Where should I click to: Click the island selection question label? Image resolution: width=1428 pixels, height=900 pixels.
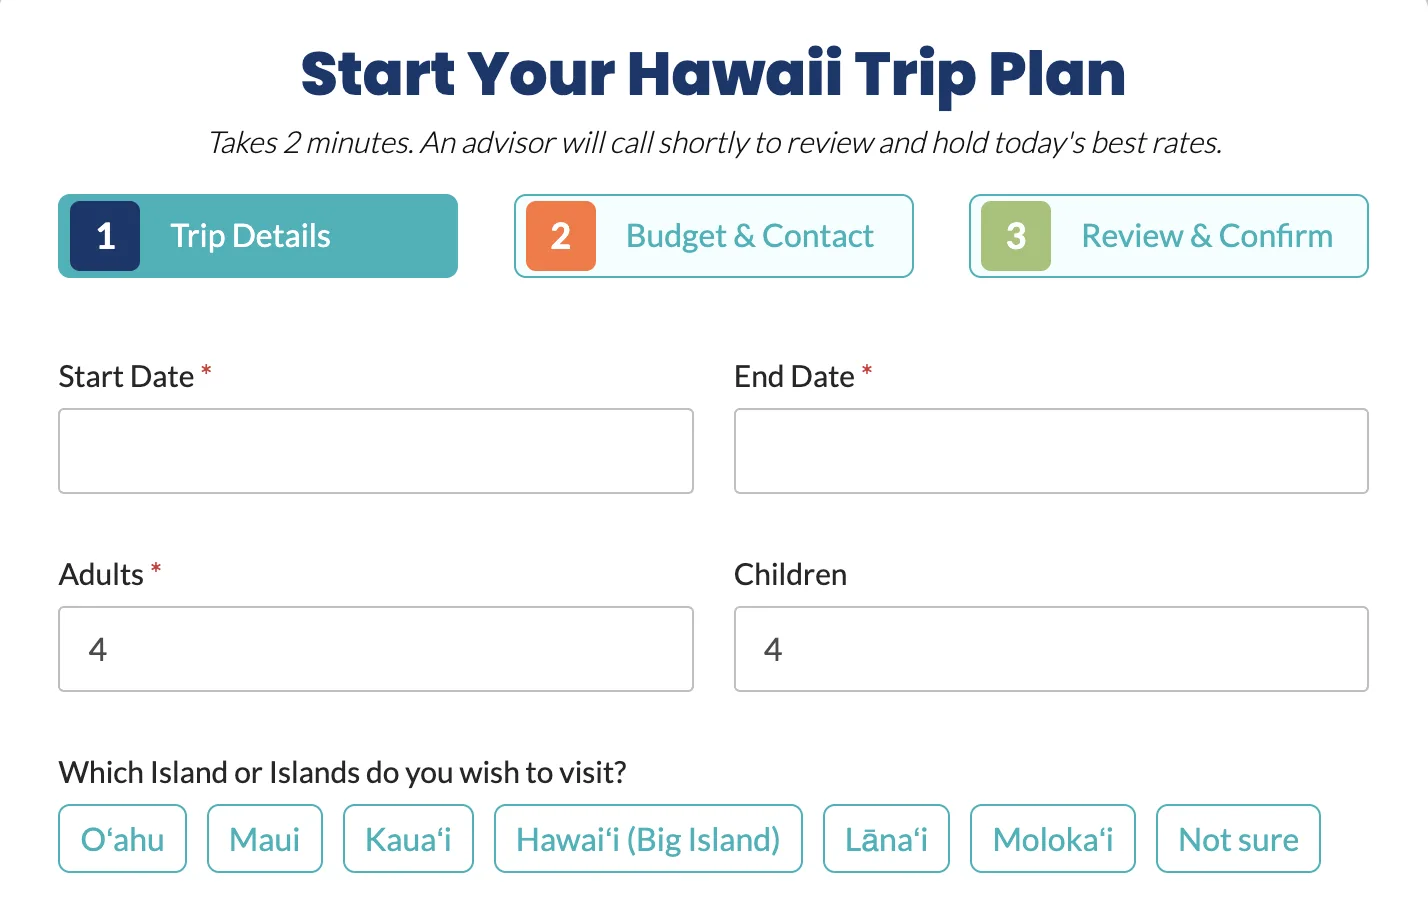click(x=342, y=772)
